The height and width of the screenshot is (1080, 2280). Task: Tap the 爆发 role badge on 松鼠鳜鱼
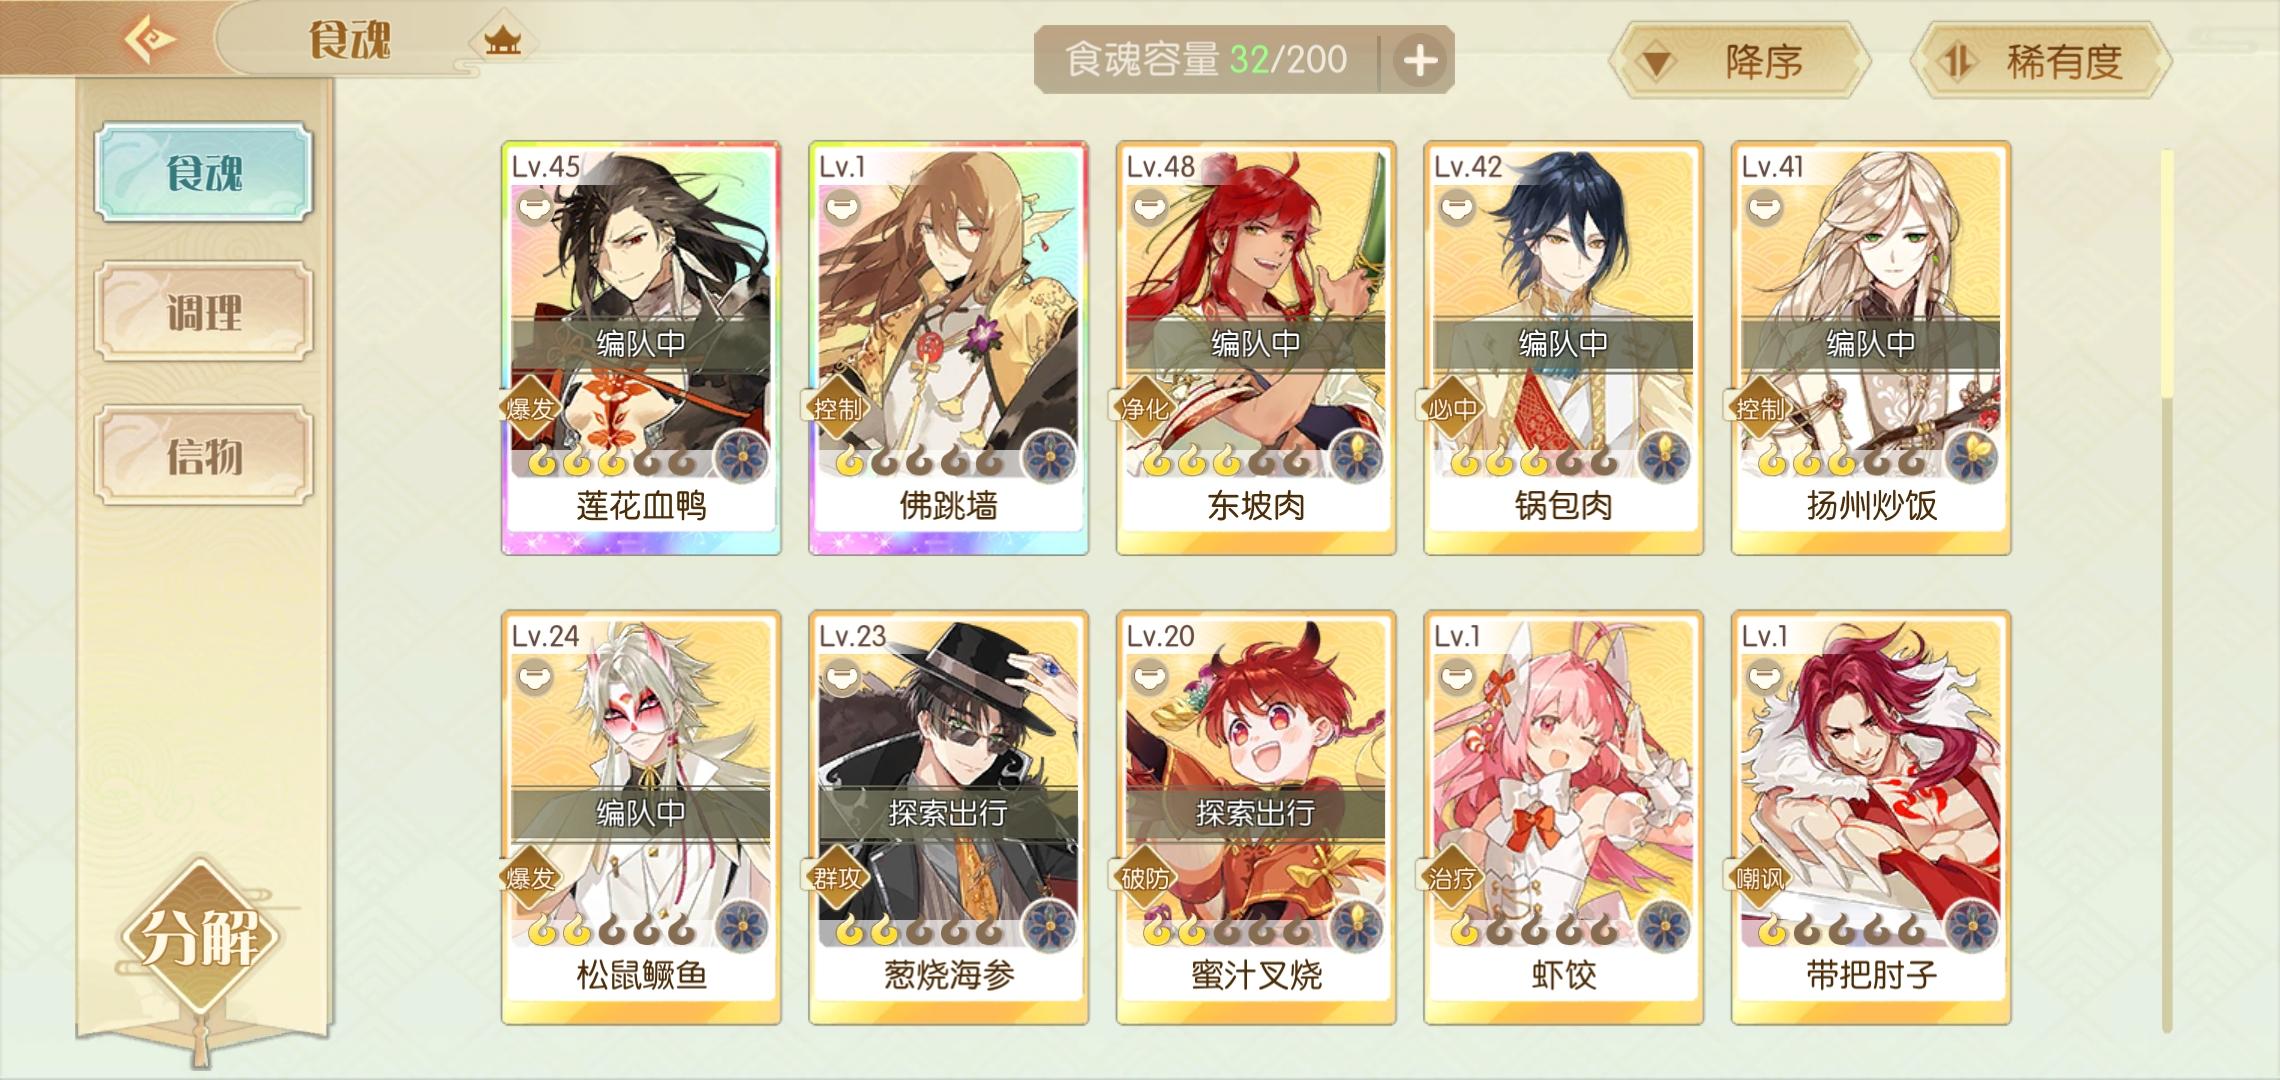click(531, 878)
